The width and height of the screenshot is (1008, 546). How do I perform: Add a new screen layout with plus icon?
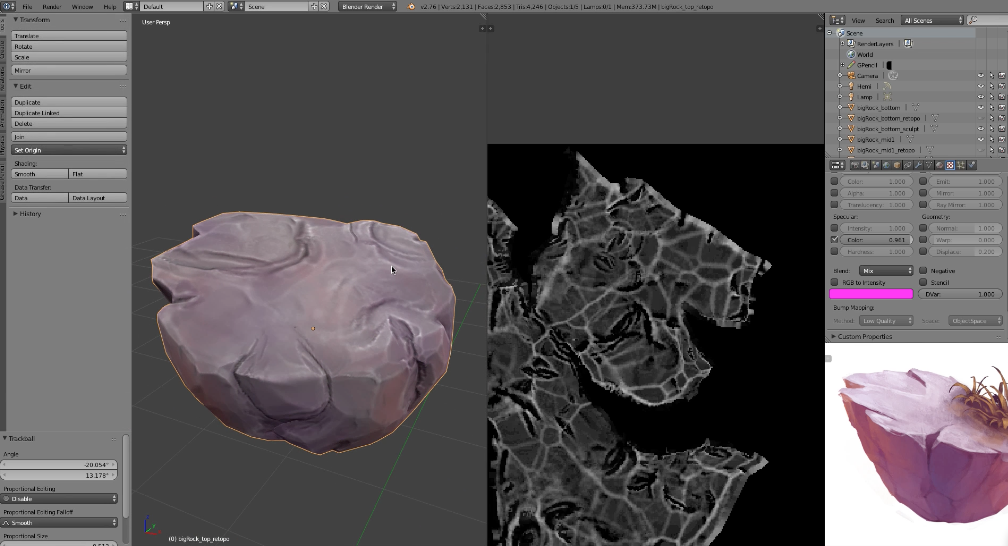[209, 6]
